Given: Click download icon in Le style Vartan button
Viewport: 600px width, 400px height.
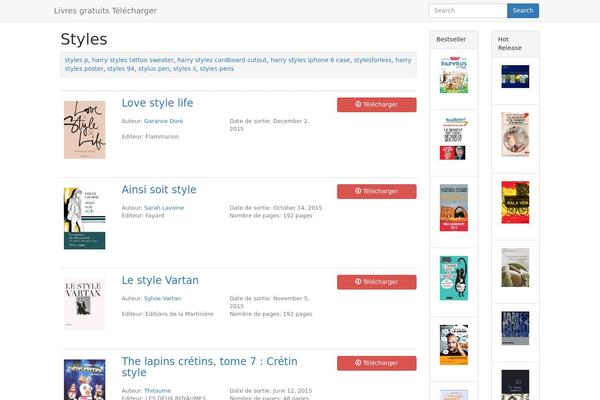Looking at the screenshot, I should [358, 281].
